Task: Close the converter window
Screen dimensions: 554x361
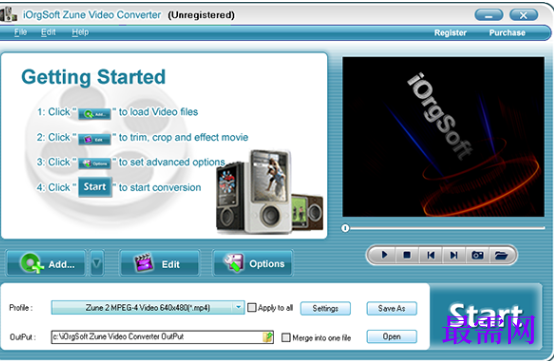Action: (523, 15)
